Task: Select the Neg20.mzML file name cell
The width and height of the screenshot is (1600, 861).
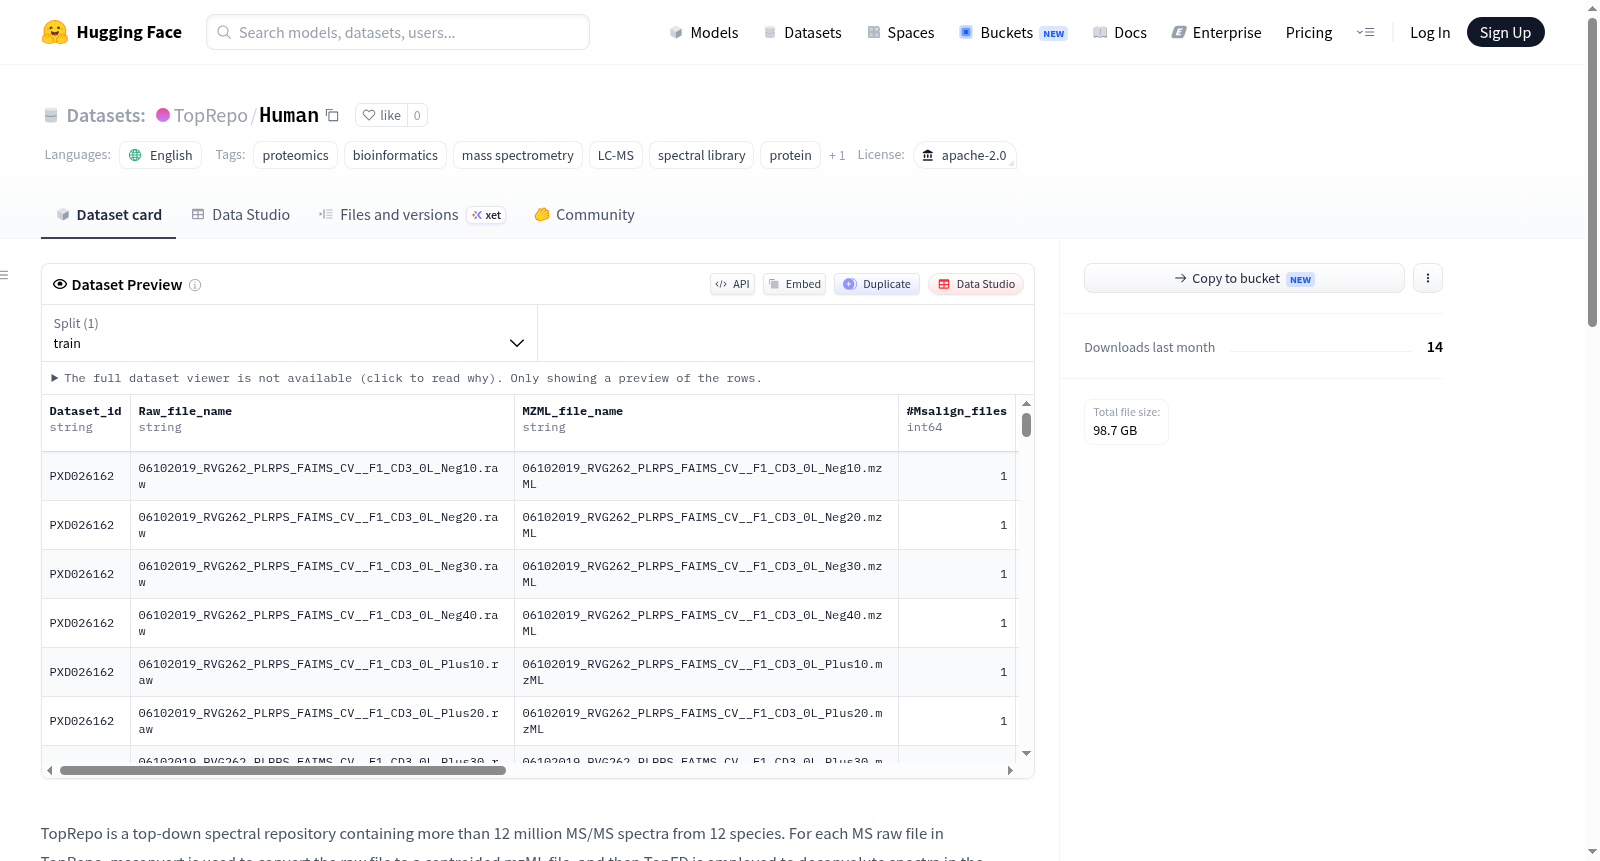Action: [x=706, y=525]
